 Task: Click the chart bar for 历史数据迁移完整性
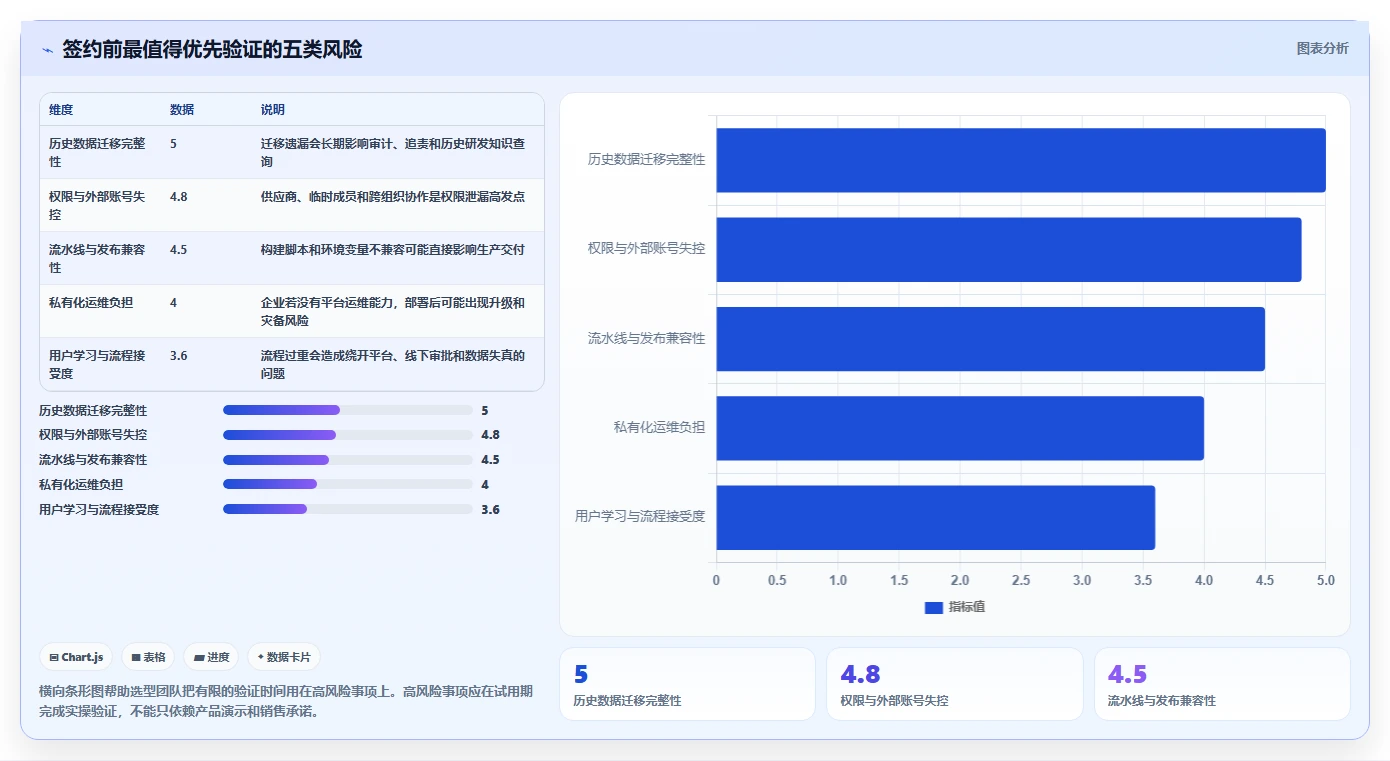(1021, 160)
